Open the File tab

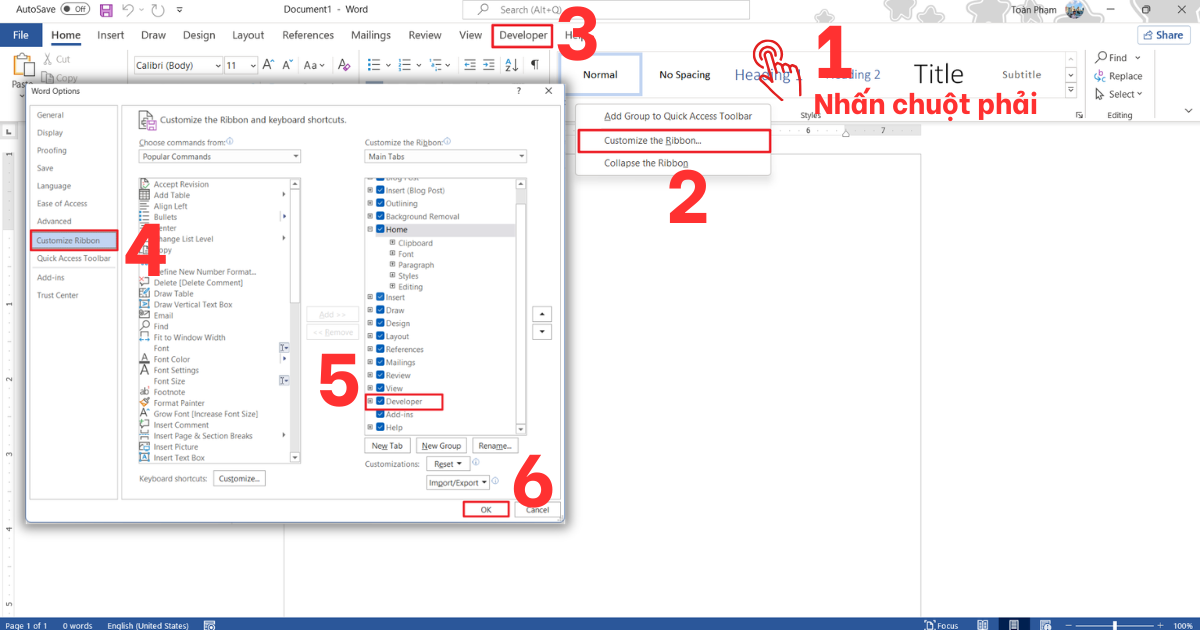[x=20, y=35]
